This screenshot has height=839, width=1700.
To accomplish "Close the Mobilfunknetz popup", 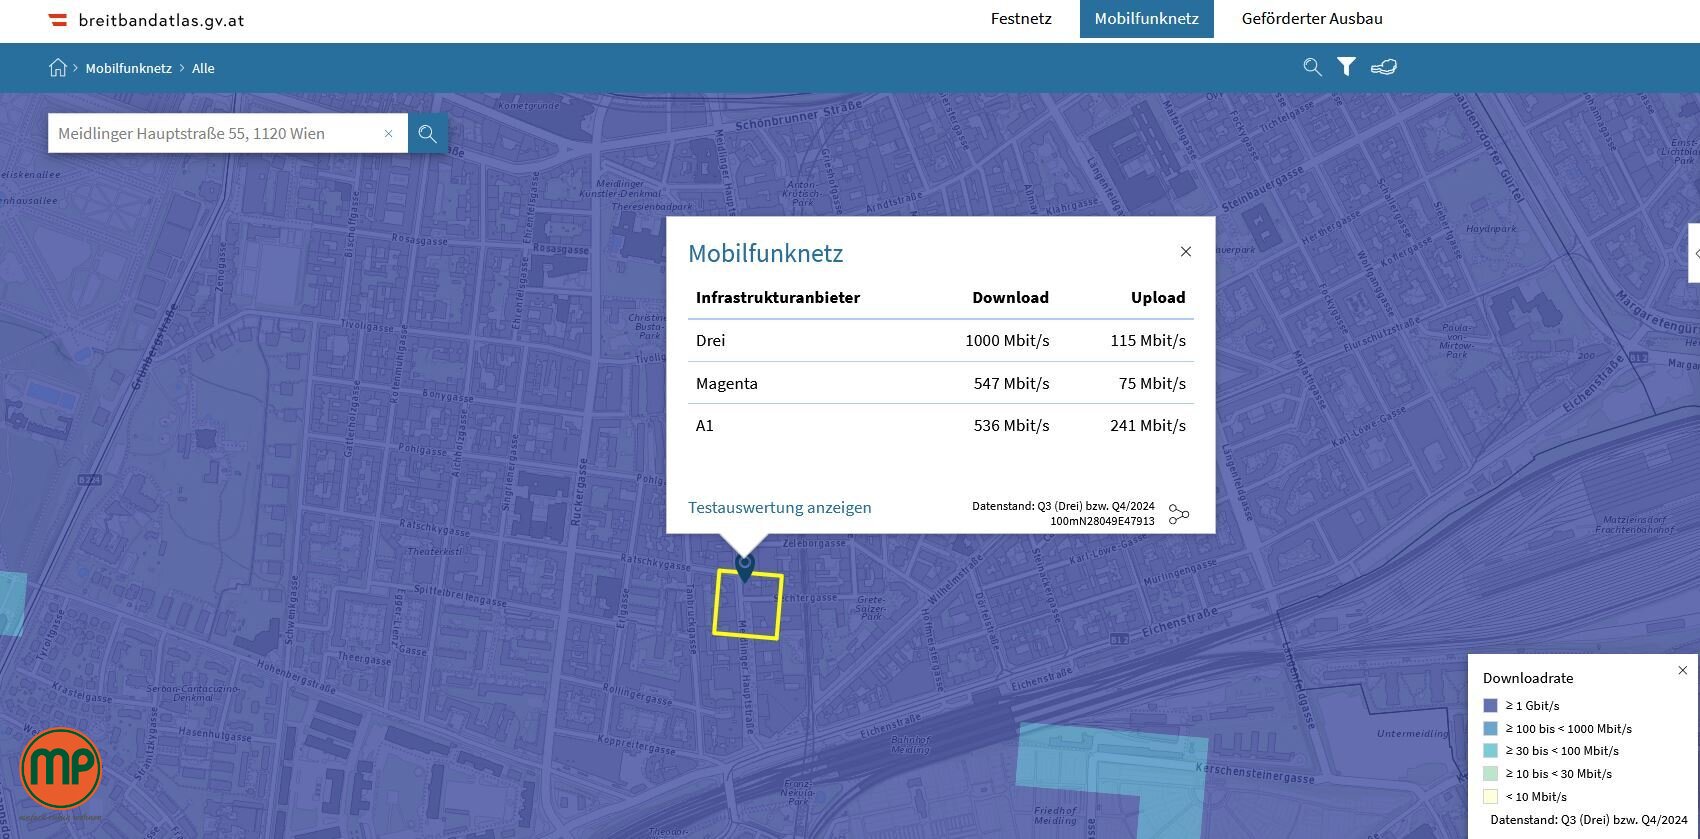I will pos(1186,251).
